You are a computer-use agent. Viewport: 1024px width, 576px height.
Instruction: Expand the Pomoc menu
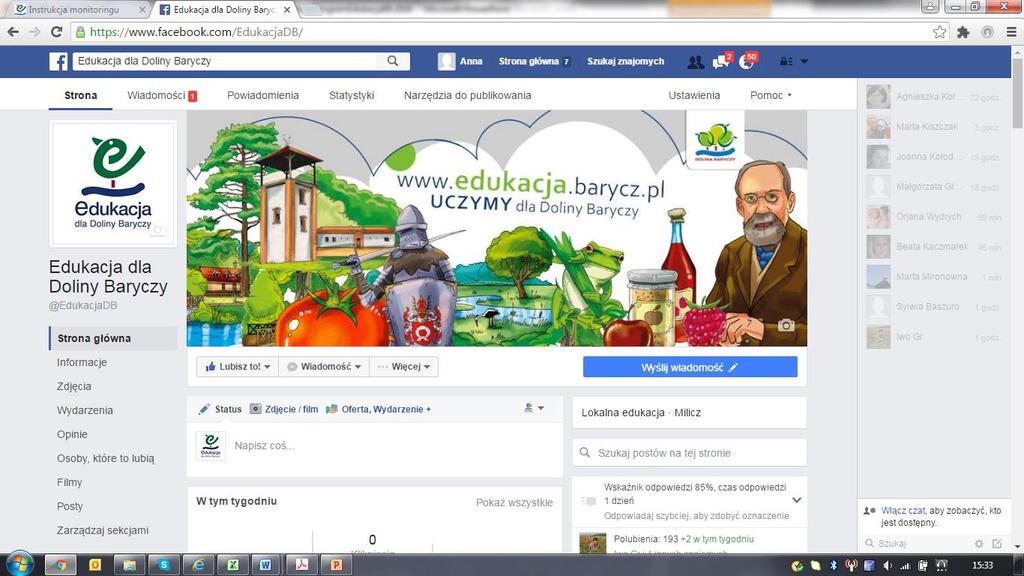pos(771,95)
